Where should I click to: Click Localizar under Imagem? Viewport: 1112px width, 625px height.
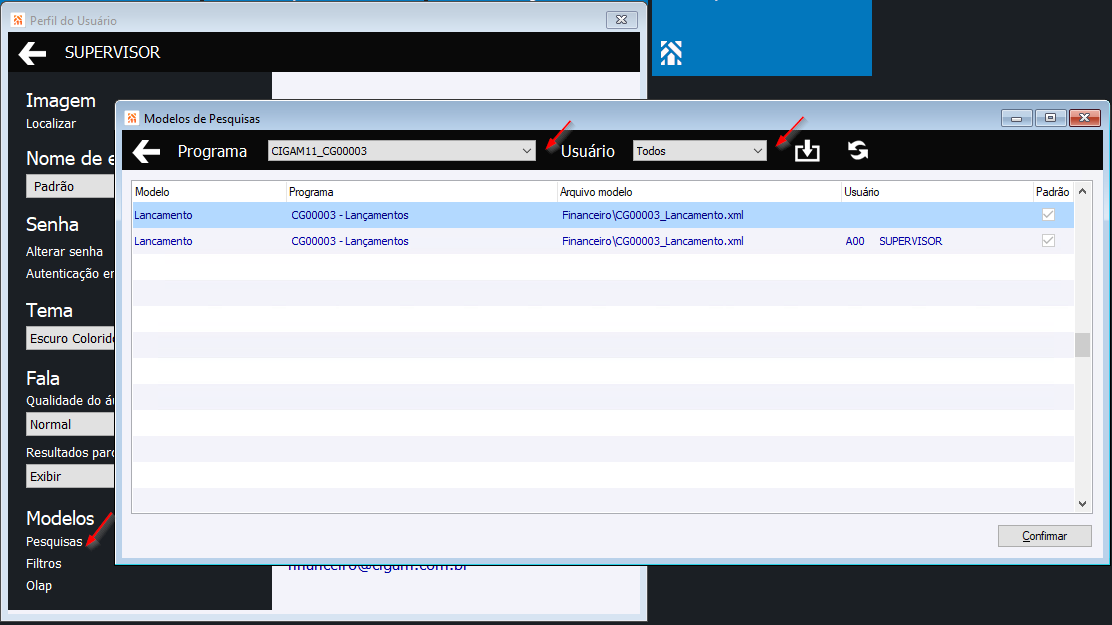pyautogui.click(x=50, y=123)
